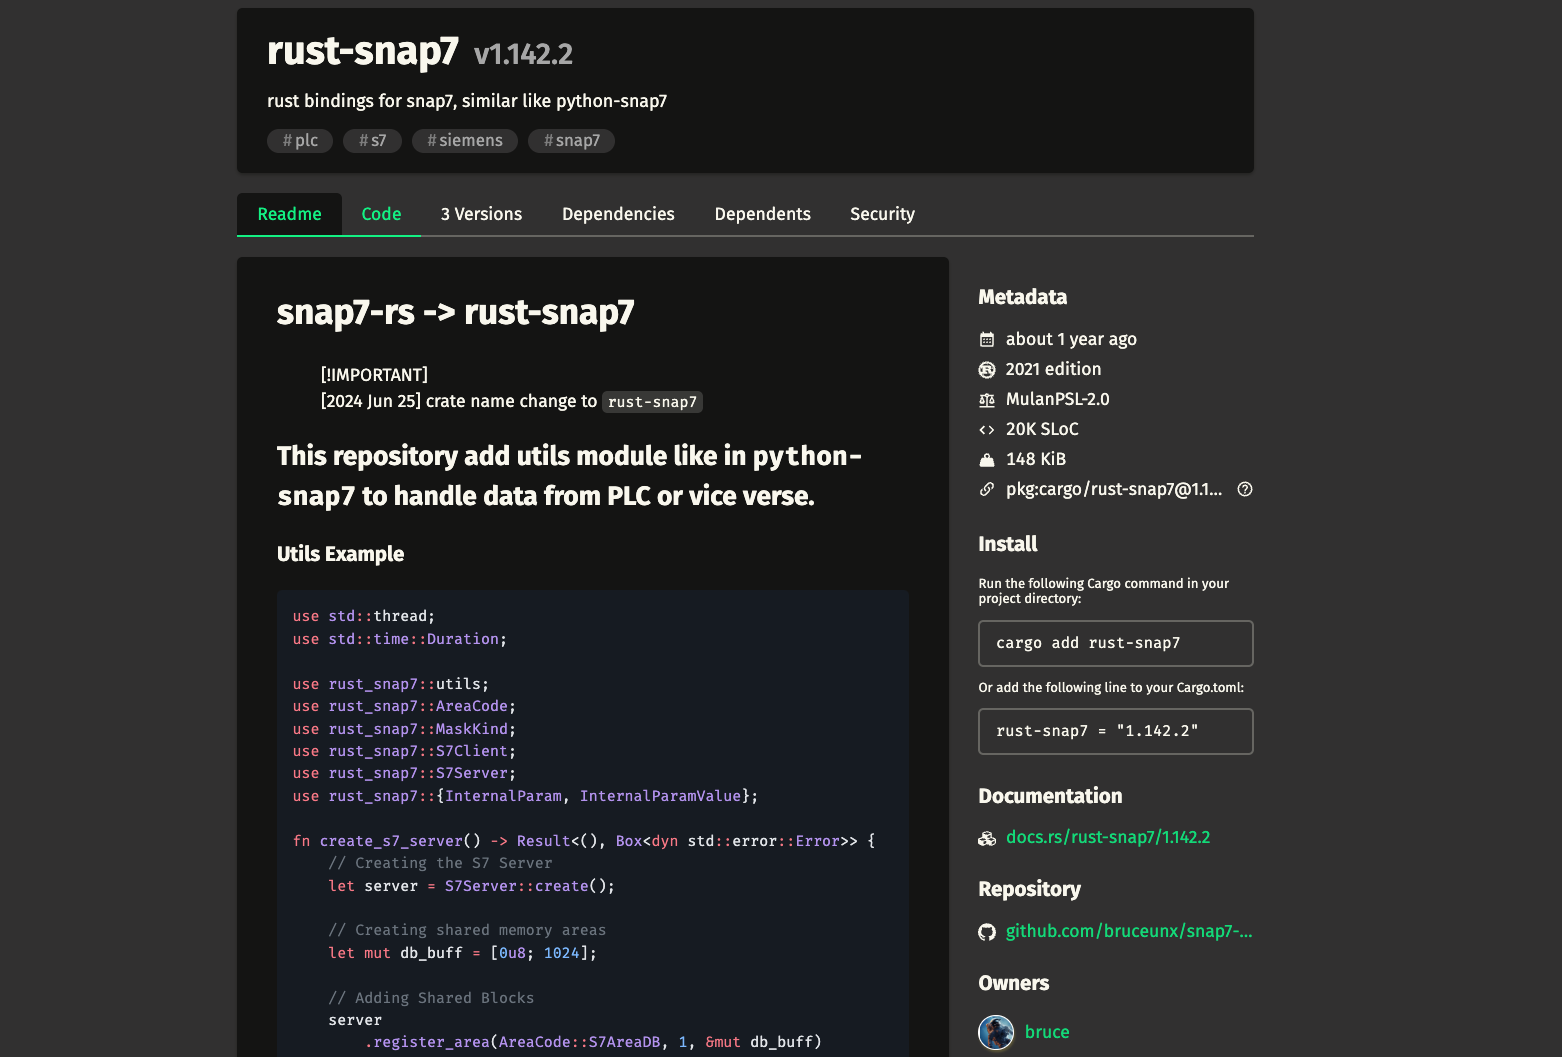Click the 2021 edition text
1562x1057 pixels.
(x=1053, y=369)
